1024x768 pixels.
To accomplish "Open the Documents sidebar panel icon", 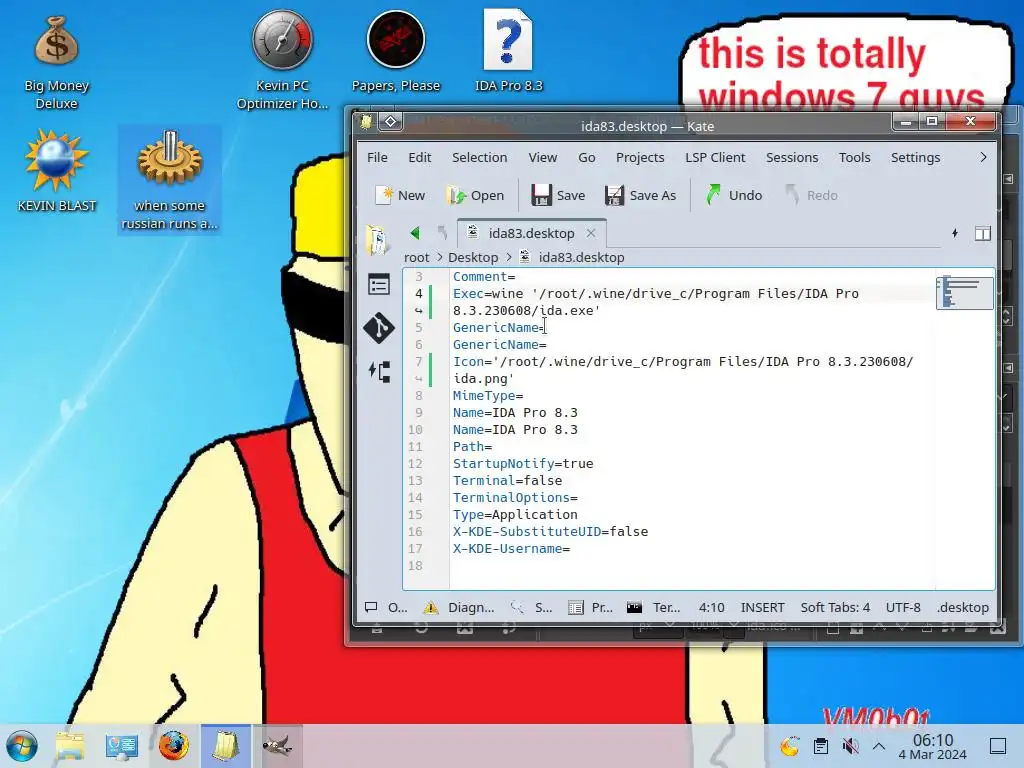I will (x=377, y=240).
